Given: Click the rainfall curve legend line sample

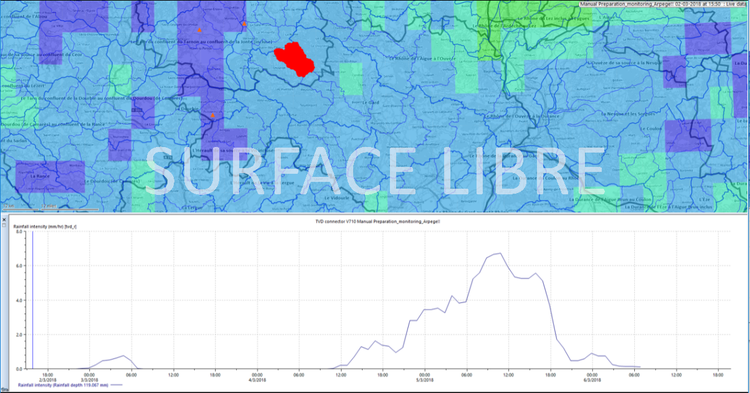Looking at the screenshot, I should pyautogui.click(x=116, y=385).
